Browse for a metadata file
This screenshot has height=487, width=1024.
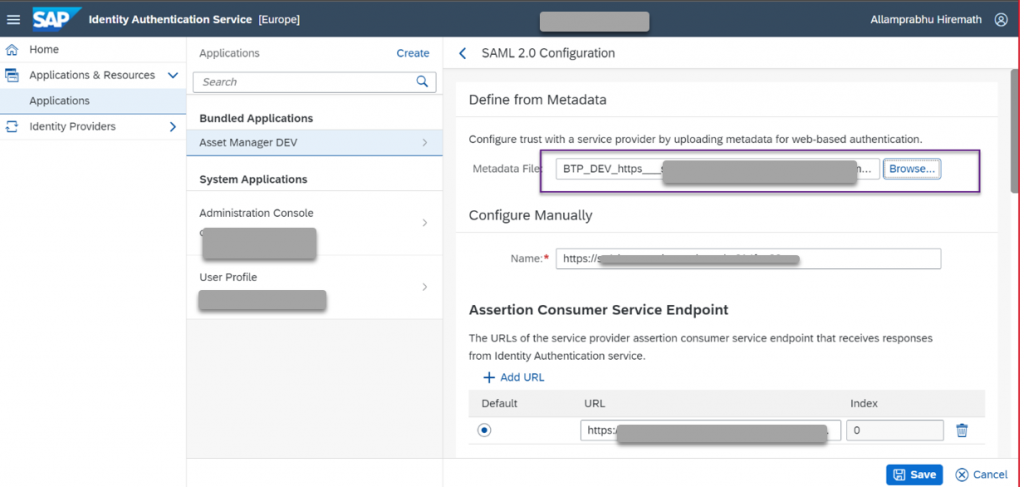coord(912,168)
